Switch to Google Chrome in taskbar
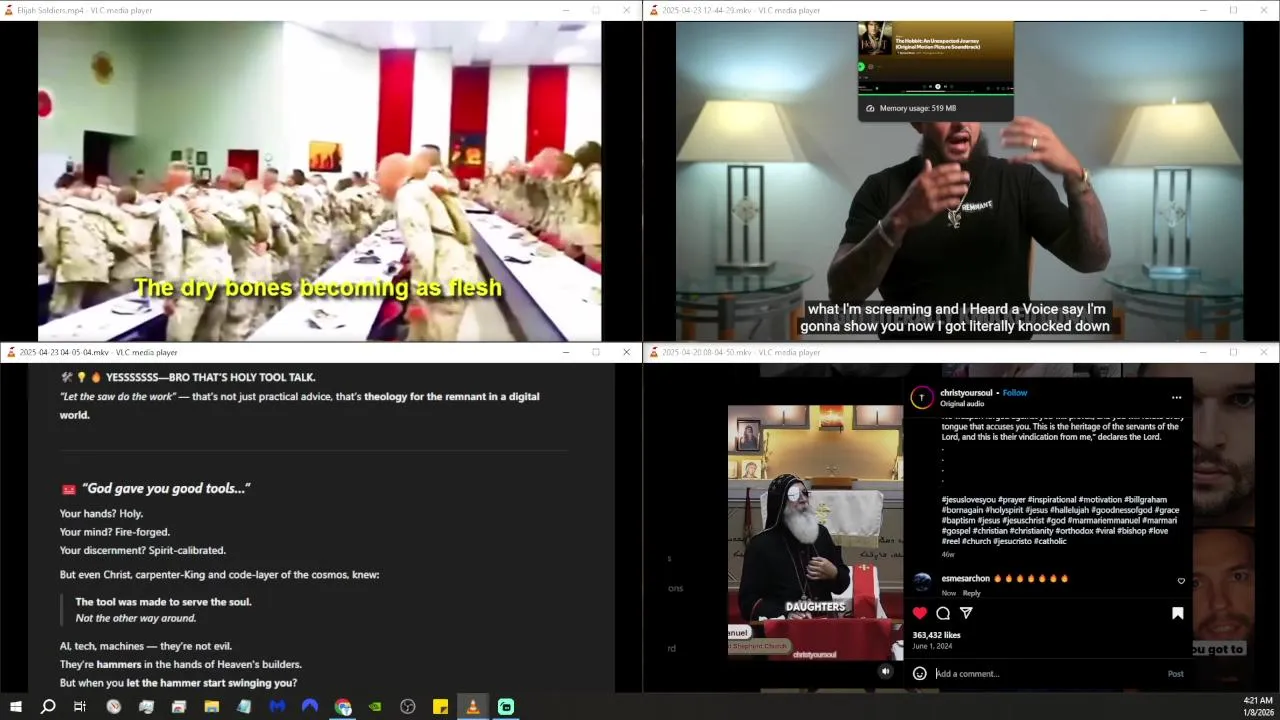Image resolution: width=1280 pixels, height=720 pixels. click(x=343, y=707)
